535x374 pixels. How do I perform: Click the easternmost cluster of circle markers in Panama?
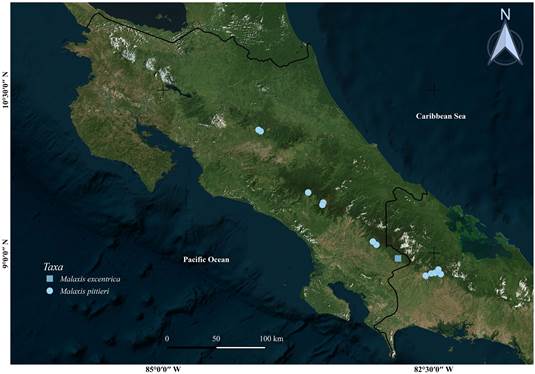point(433,273)
